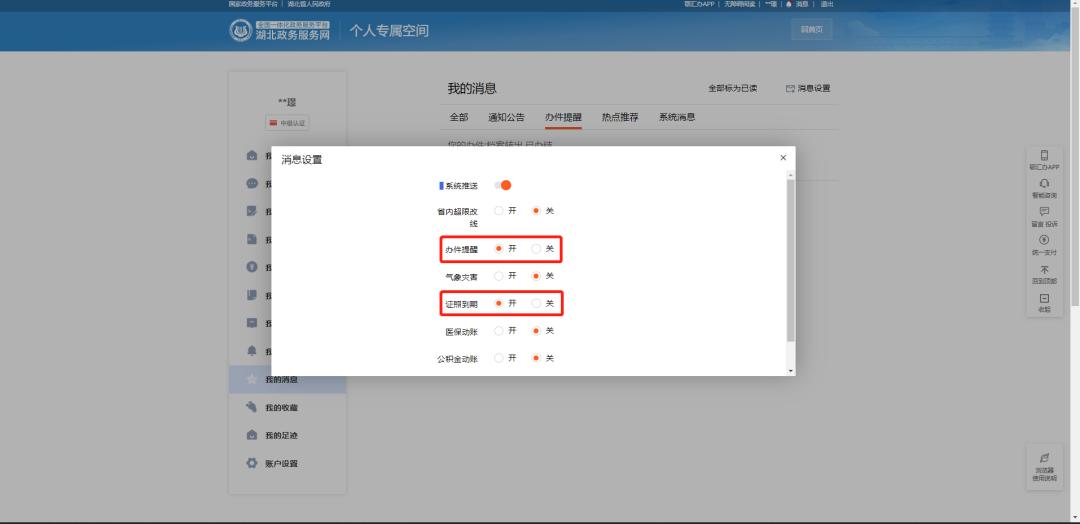This screenshot has height=524, width=1080.
Task: Turn 办件提醒 notifications off
Action: pyautogui.click(x=536, y=249)
